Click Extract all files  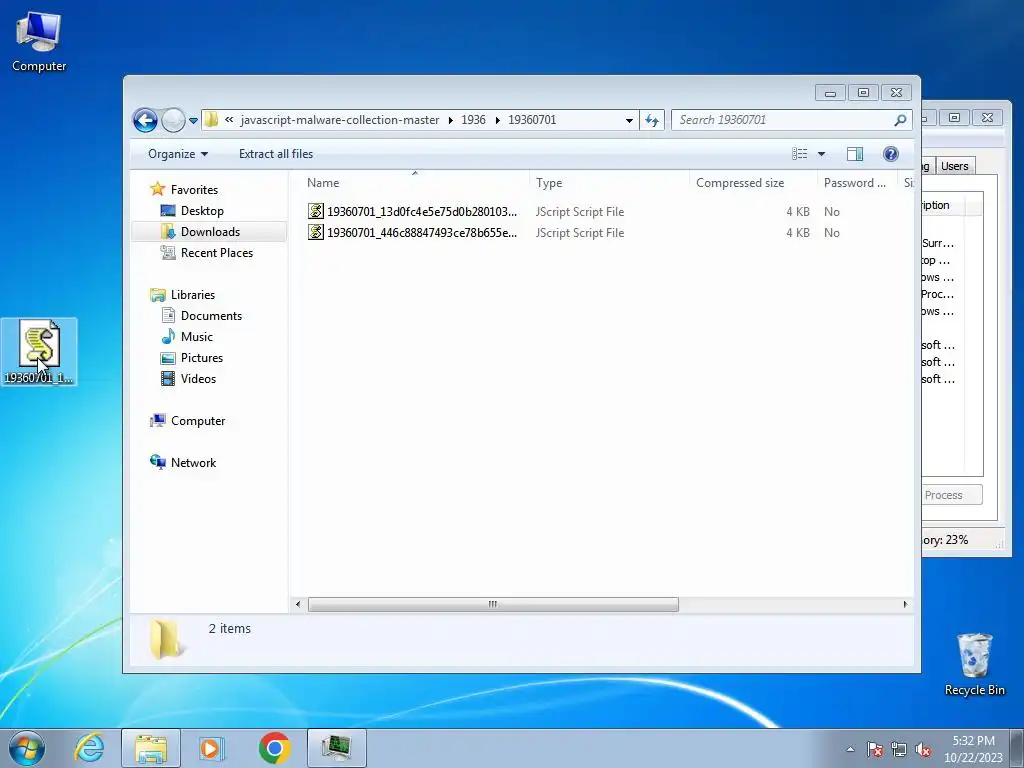click(276, 154)
